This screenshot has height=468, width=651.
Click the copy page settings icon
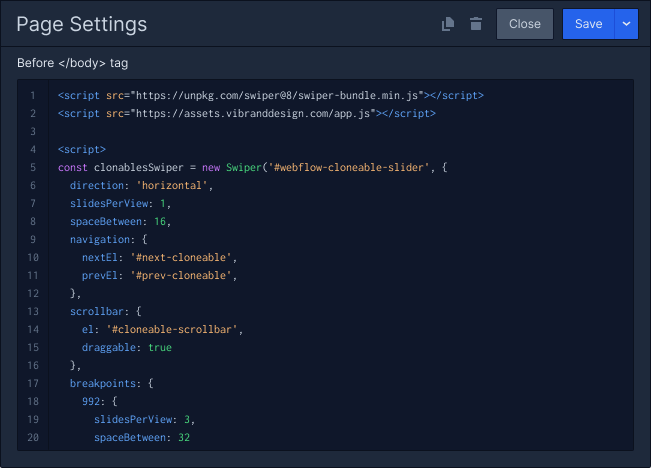(x=449, y=24)
